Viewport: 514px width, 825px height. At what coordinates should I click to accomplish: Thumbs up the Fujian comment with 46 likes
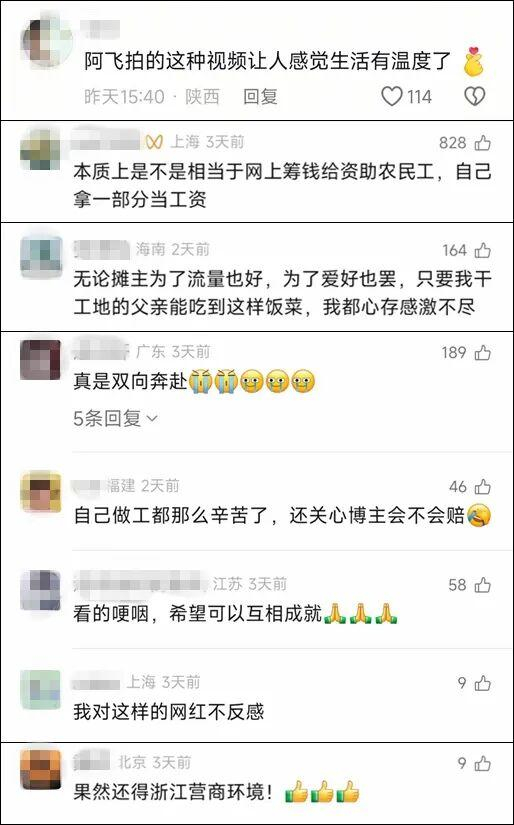tap(482, 487)
